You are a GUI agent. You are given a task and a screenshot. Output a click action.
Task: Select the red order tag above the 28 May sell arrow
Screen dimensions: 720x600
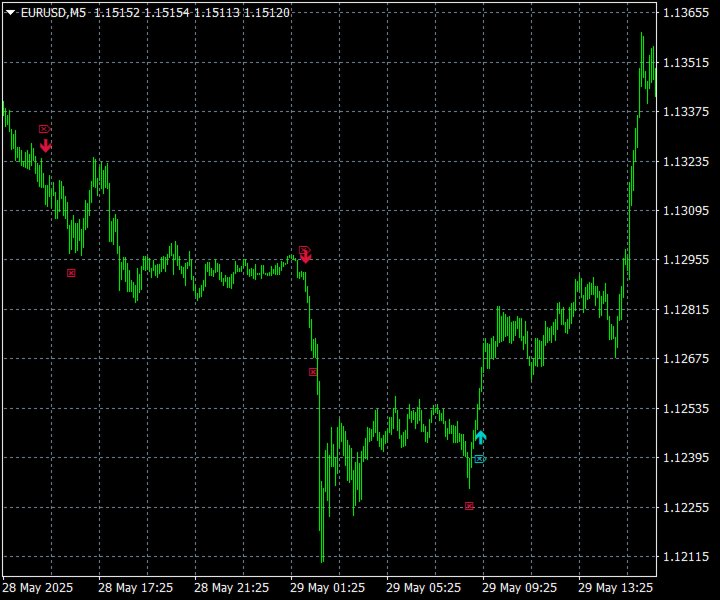tap(44, 129)
